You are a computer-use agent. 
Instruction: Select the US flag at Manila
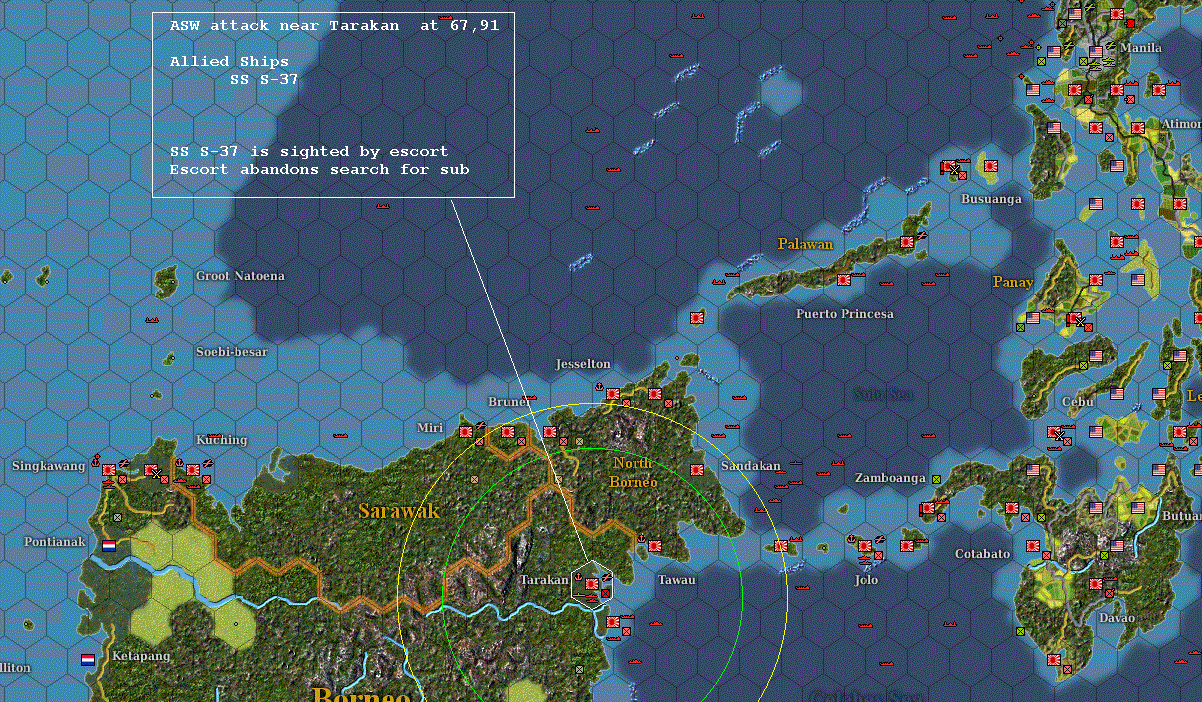(1096, 52)
